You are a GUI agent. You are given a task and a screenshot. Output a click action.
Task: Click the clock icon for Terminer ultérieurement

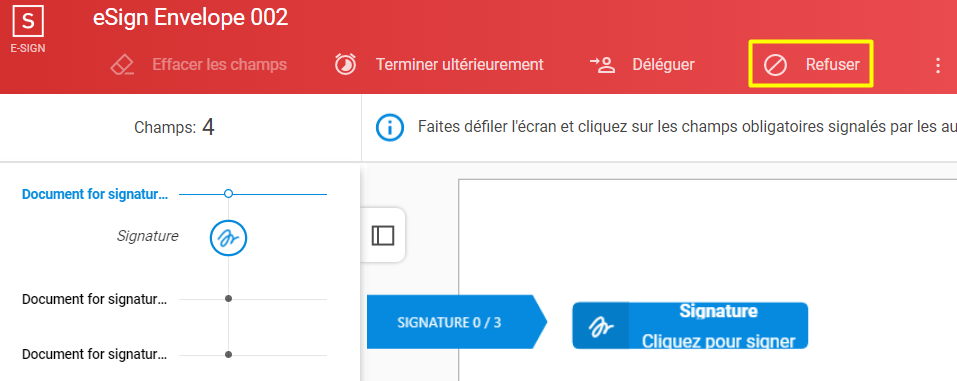(x=345, y=64)
